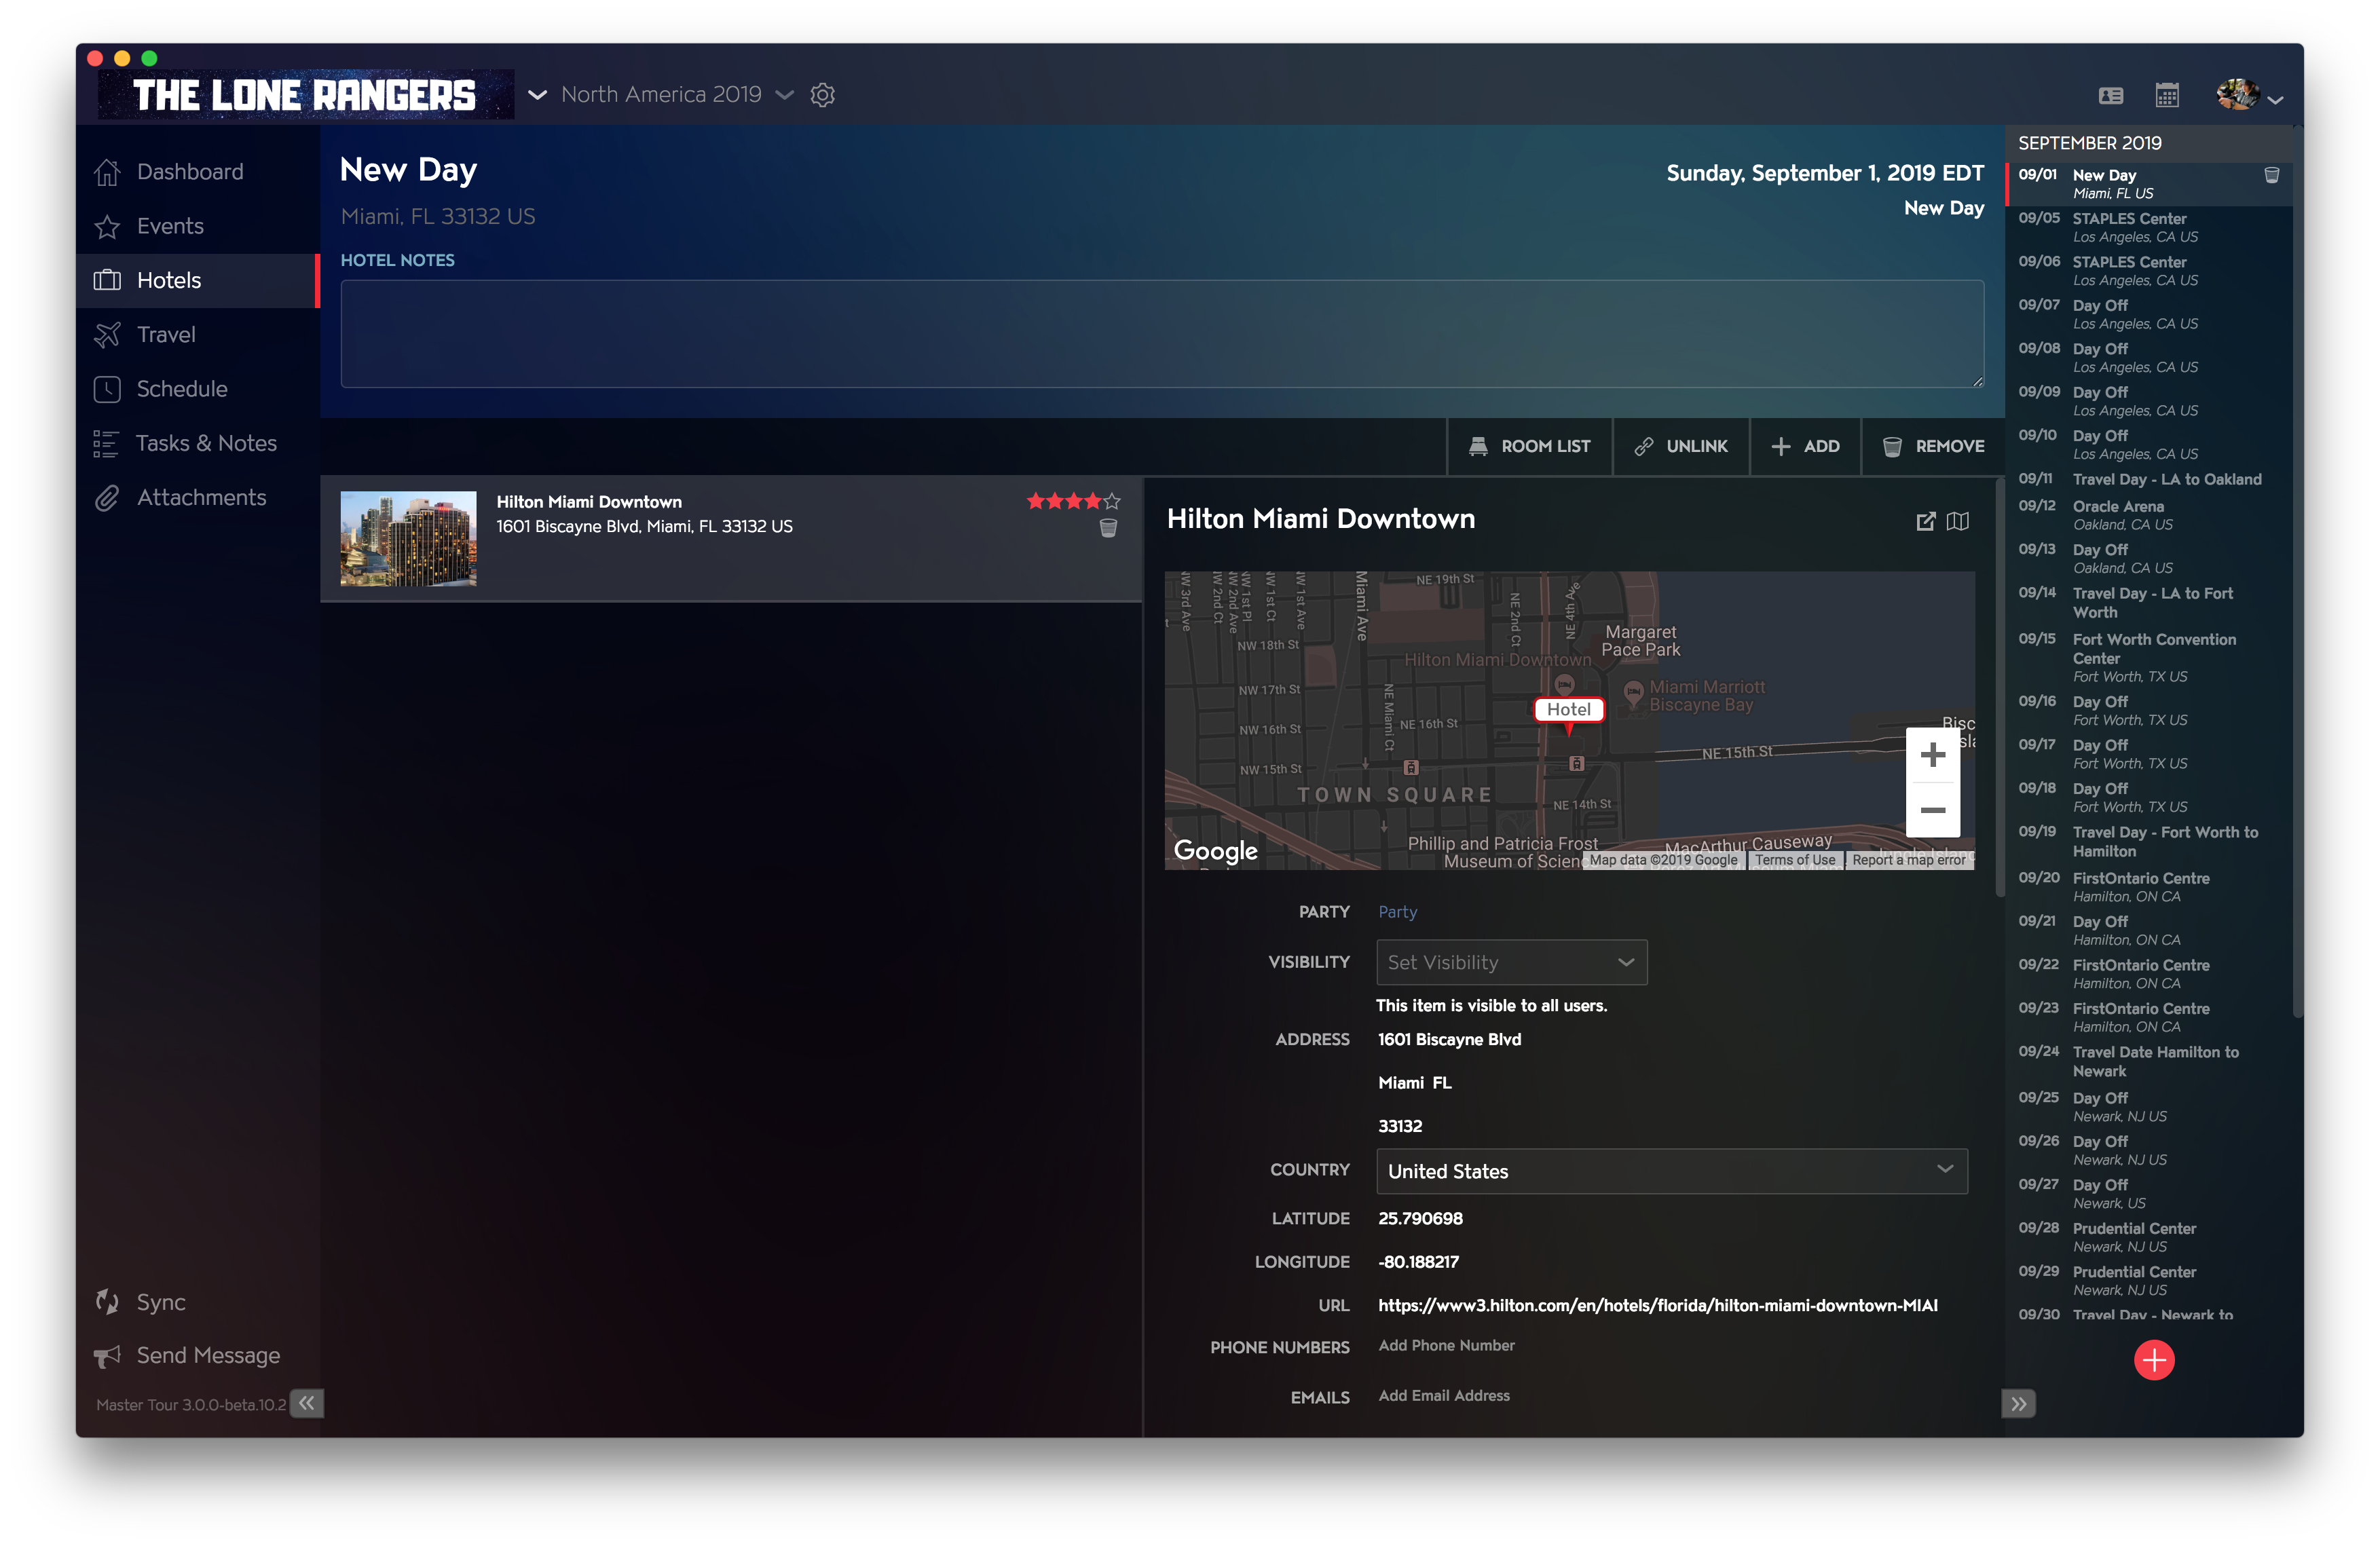2380x1546 pixels.
Task: Open the Set Visibility dropdown
Action: (1511, 962)
